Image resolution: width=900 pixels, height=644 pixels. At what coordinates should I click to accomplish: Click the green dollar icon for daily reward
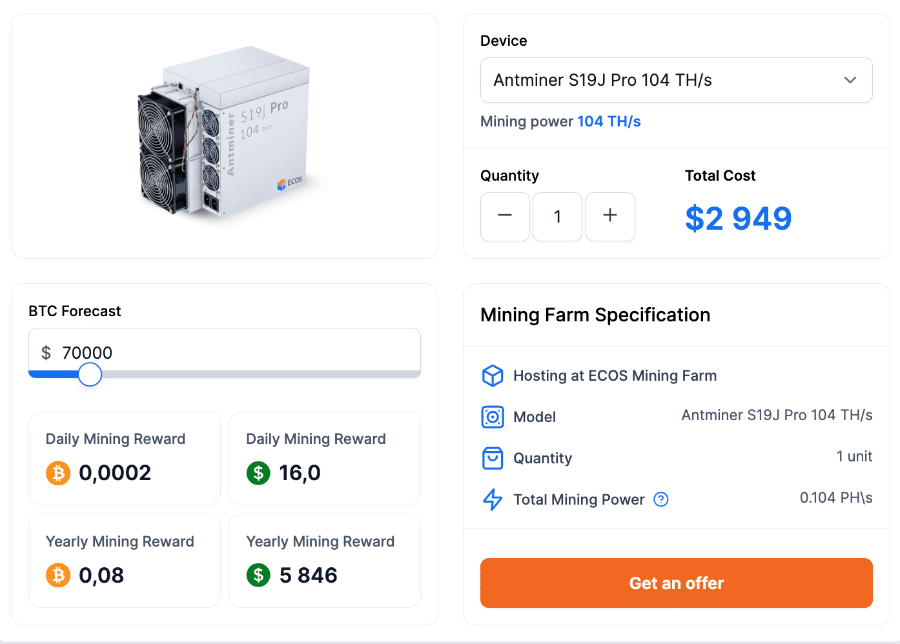pyautogui.click(x=259, y=473)
